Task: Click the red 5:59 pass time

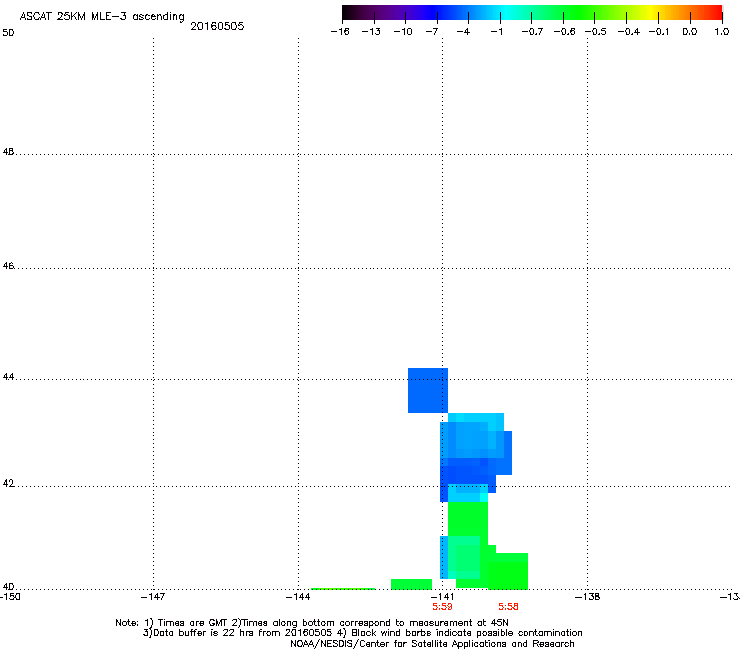Action: point(442,607)
